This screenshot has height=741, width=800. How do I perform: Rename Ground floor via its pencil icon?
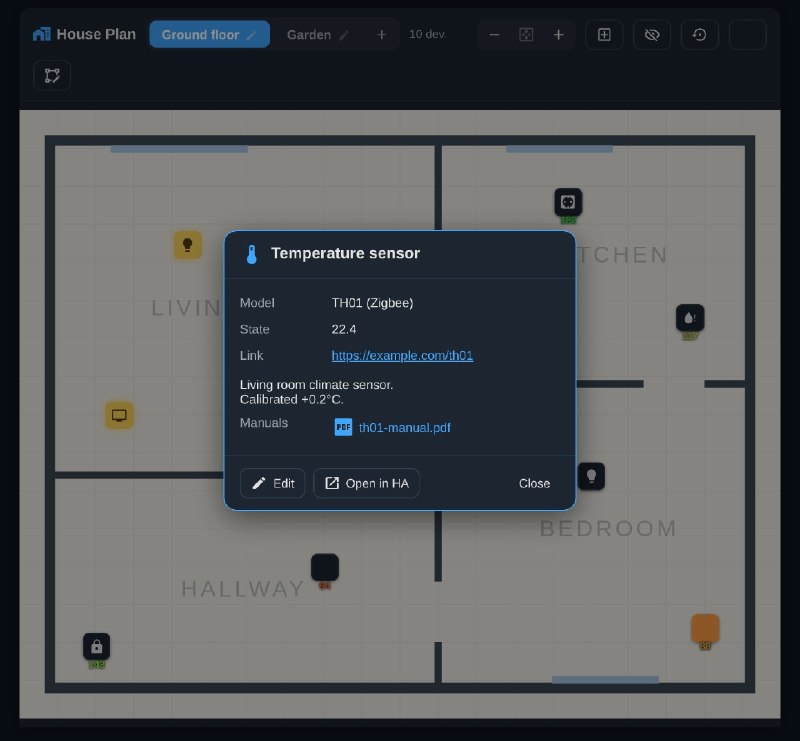[x=252, y=35]
